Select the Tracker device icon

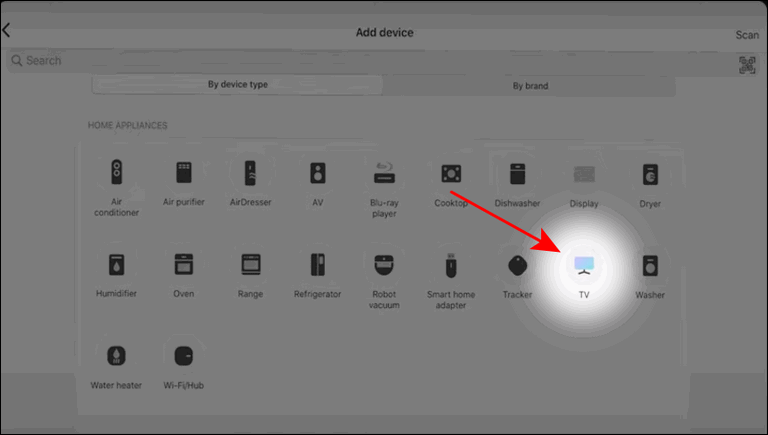pyautogui.click(x=517, y=266)
